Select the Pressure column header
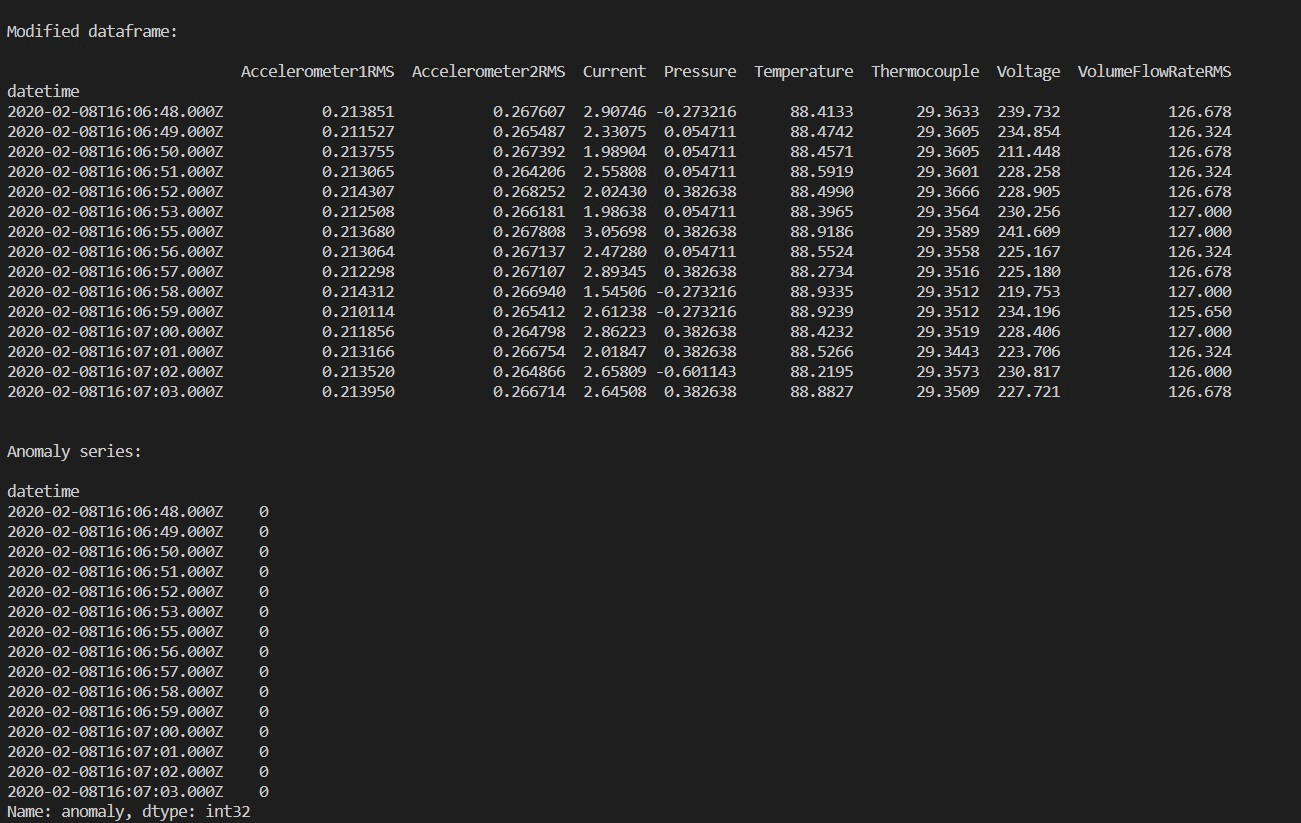Viewport: 1301px width, 823px height. pyautogui.click(x=699, y=71)
